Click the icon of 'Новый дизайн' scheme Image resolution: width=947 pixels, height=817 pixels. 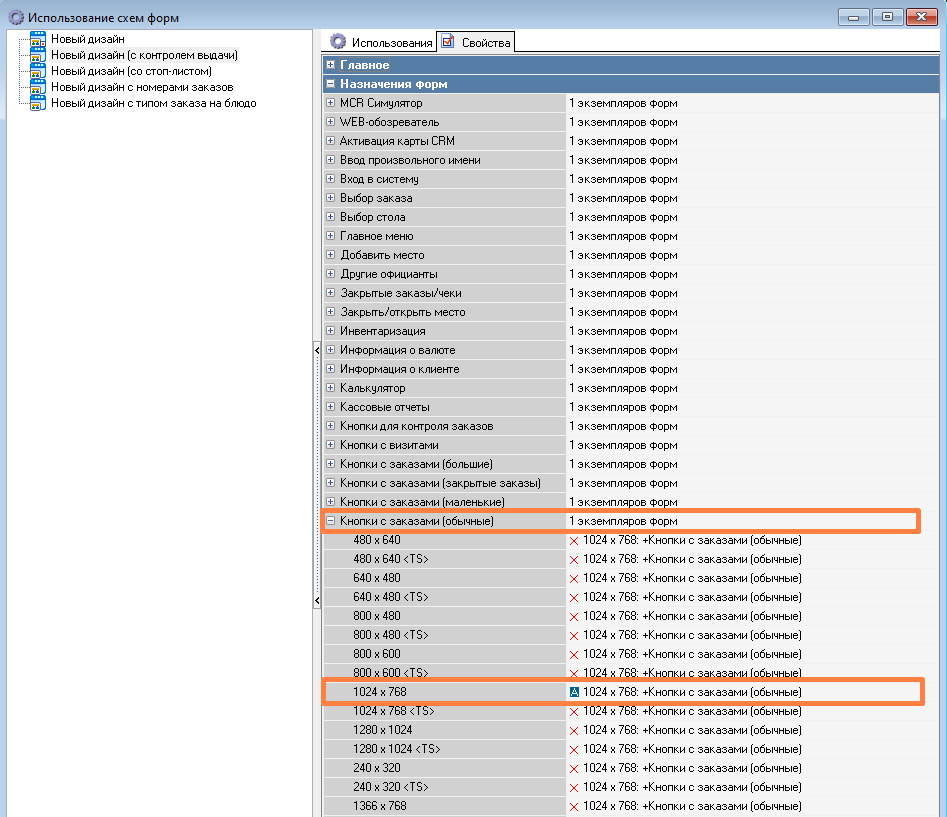click(38, 39)
